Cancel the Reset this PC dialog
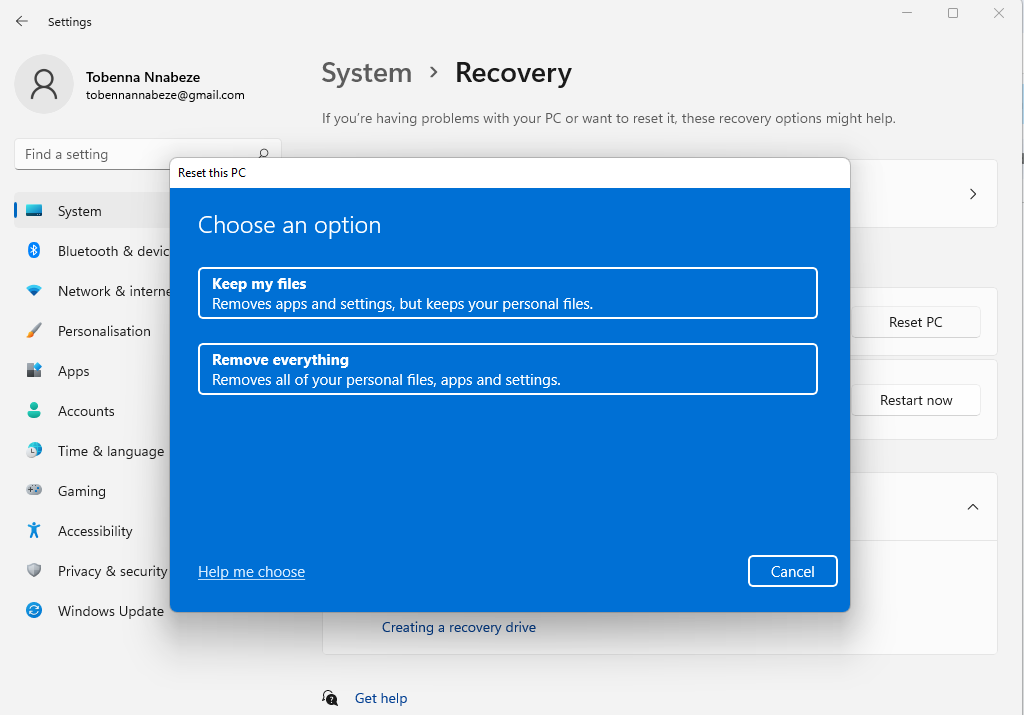1024x715 pixels. [x=792, y=571]
